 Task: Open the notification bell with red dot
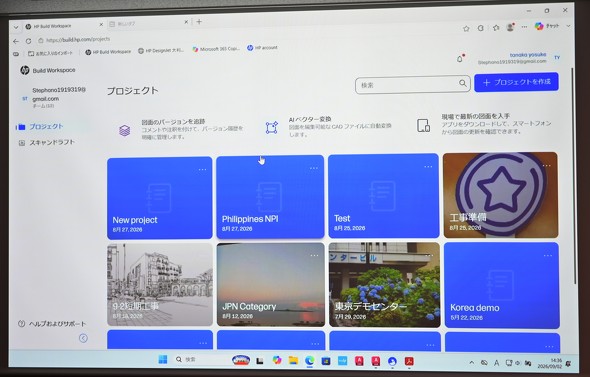click(460, 59)
